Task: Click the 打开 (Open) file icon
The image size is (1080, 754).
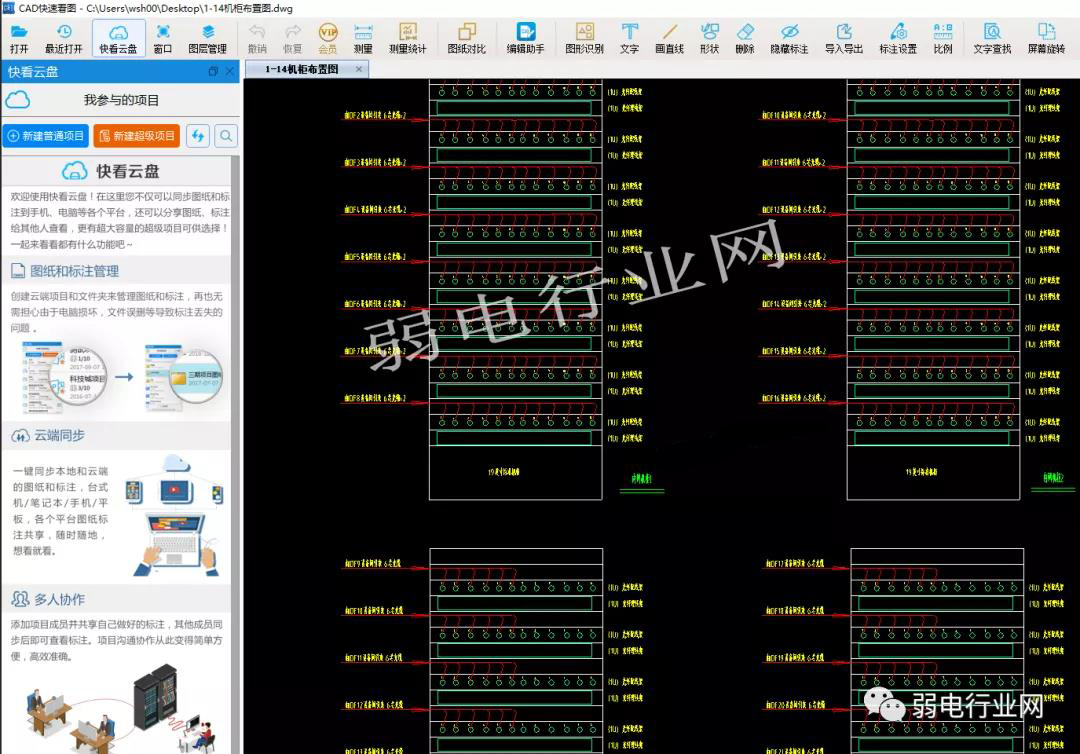Action: (x=19, y=38)
